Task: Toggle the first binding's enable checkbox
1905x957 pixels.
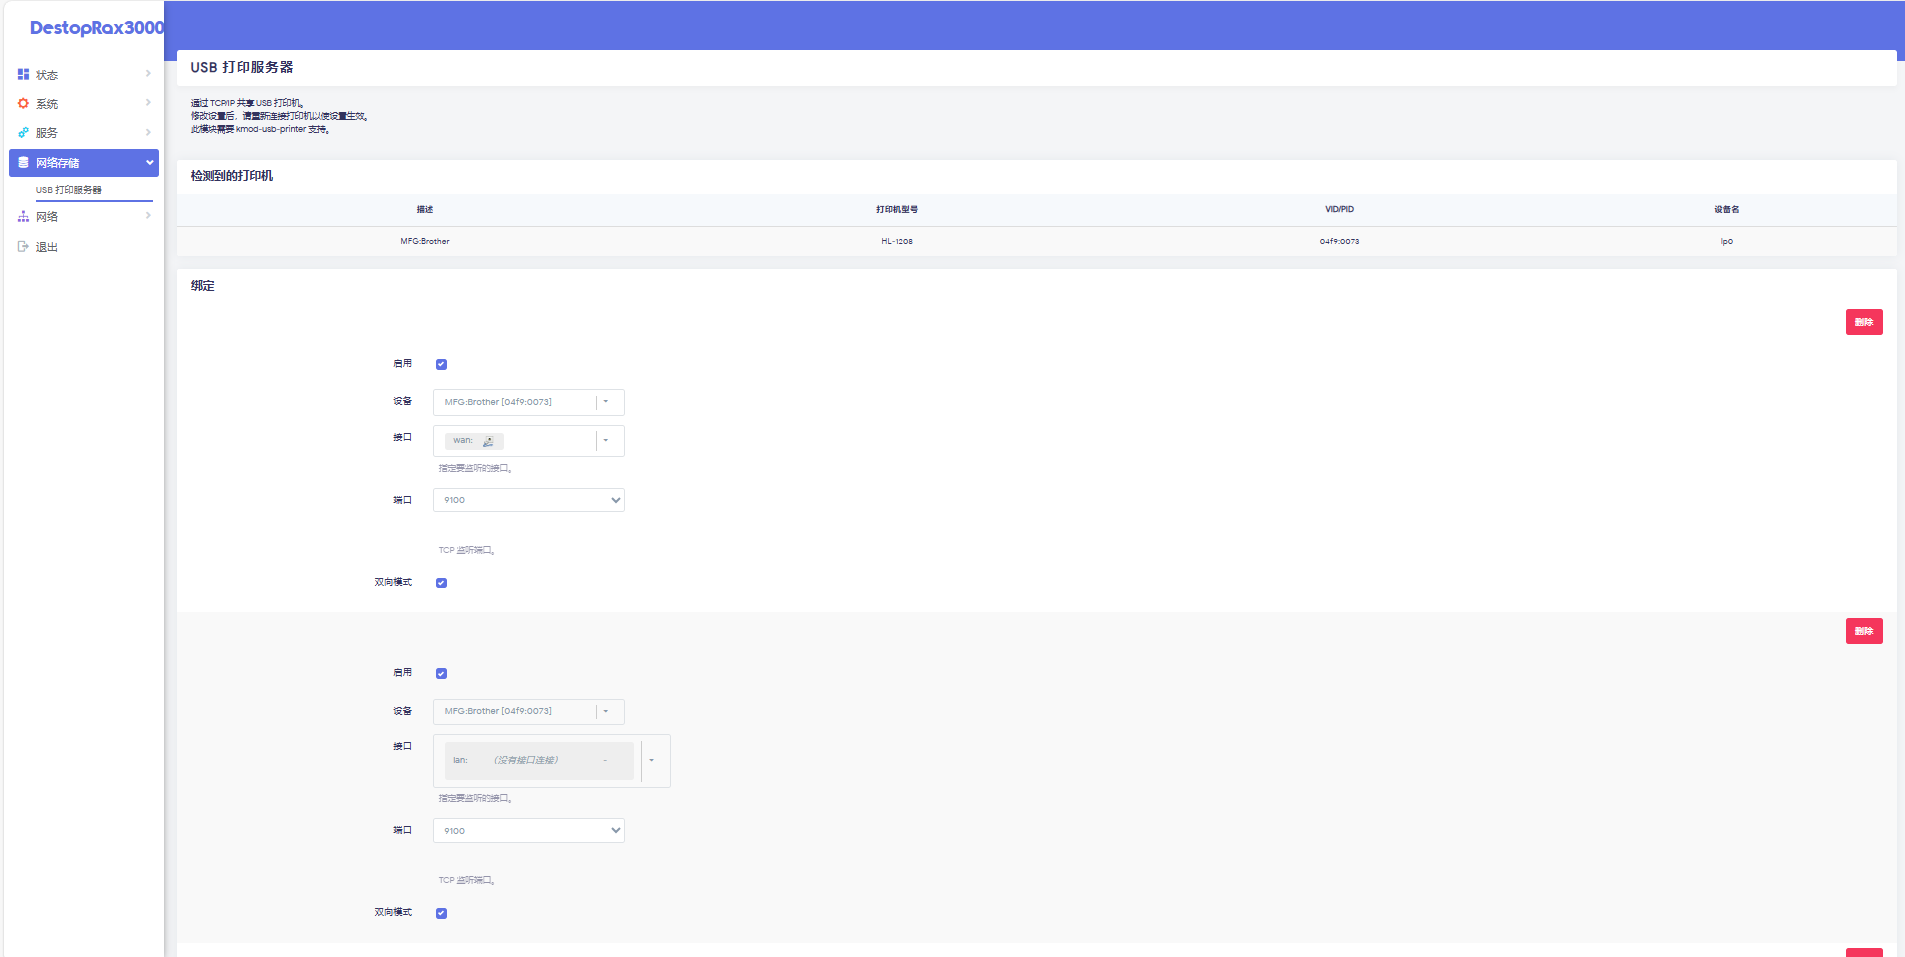Action: point(441,364)
